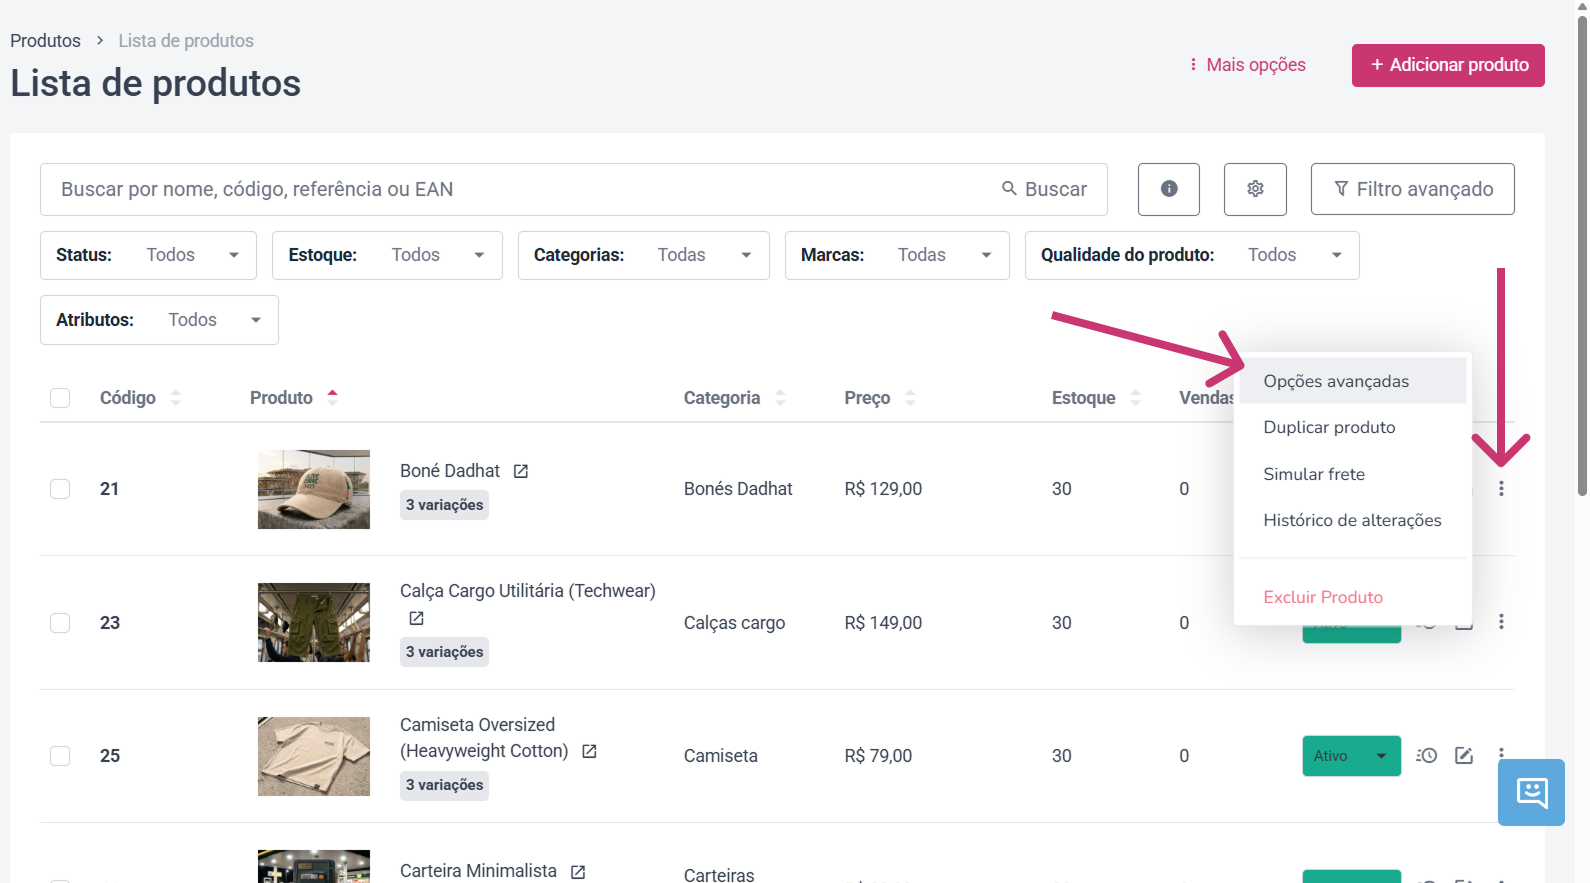Tick the select-all checkbox in table header
The height and width of the screenshot is (883, 1590).
click(x=60, y=398)
